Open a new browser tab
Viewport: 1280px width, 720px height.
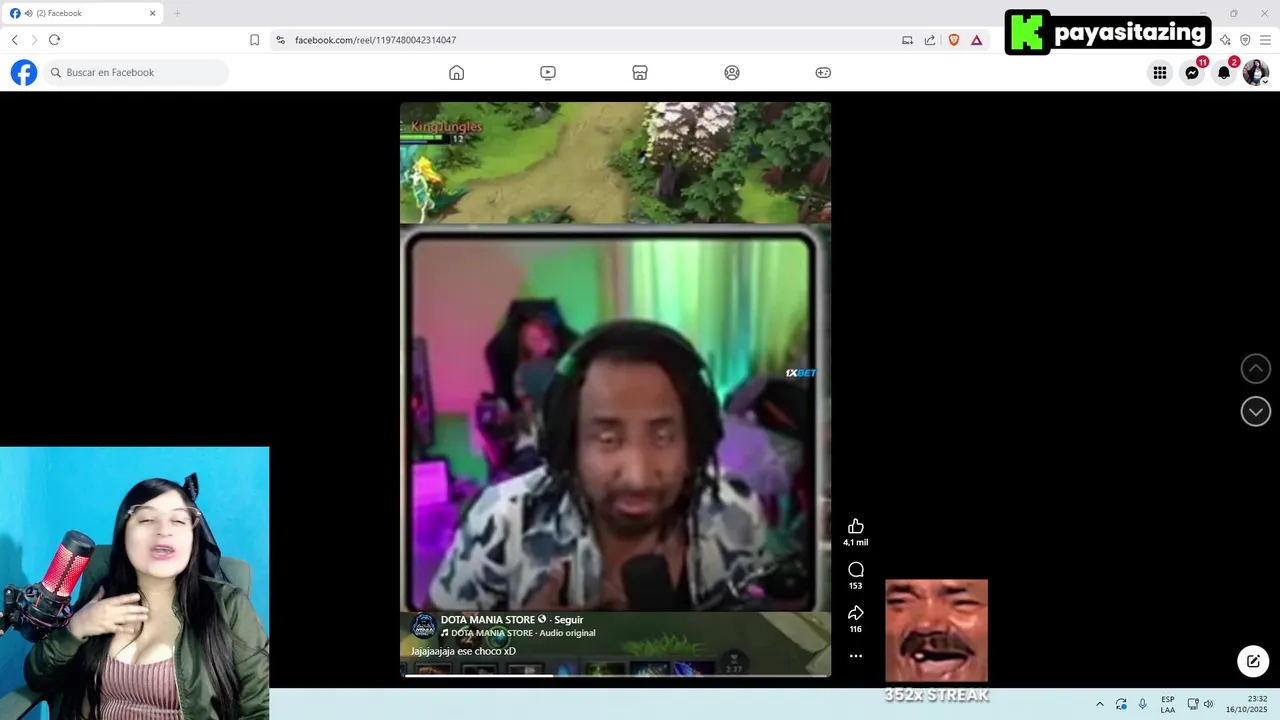[x=177, y=13]
